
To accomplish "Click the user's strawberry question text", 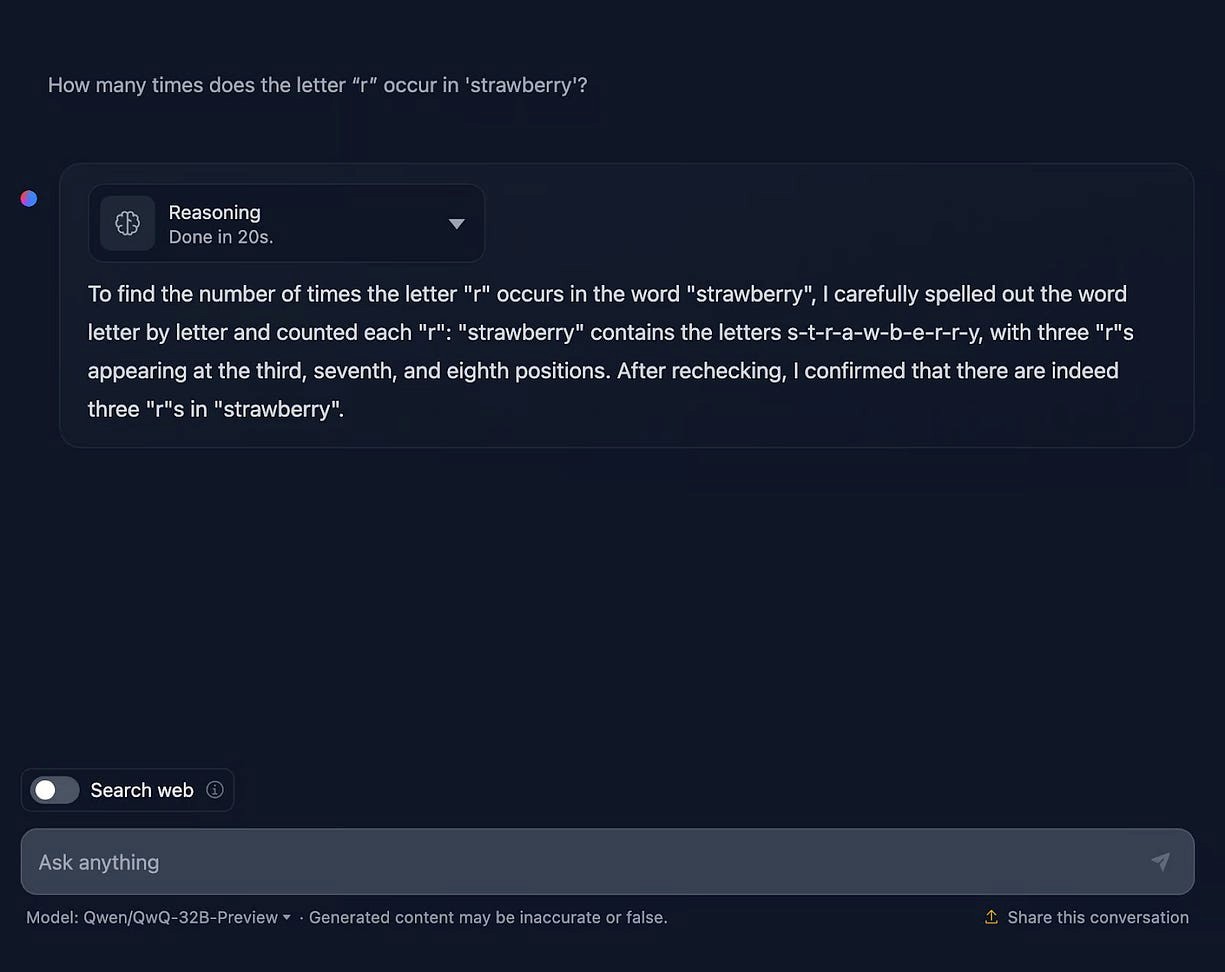I will click(x=317, y=85).
